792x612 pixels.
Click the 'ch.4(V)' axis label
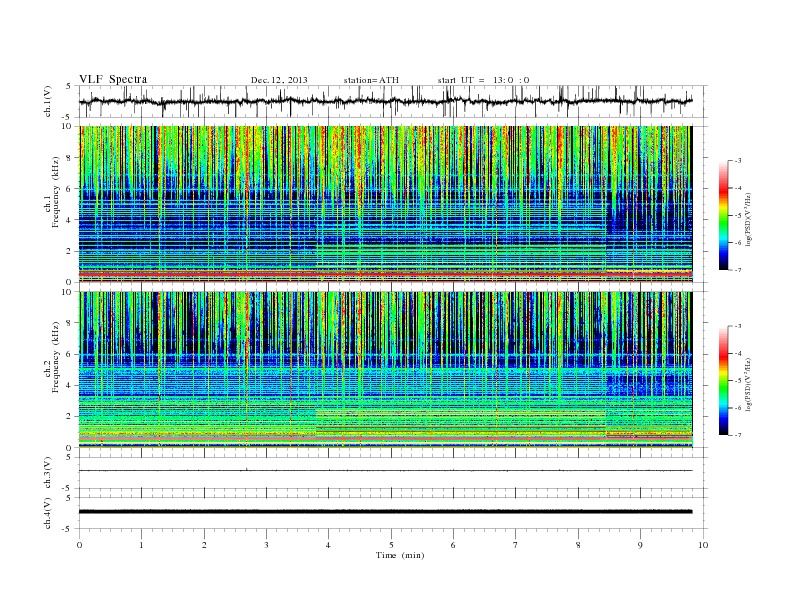pyautogui.click(x=47, y=513)
